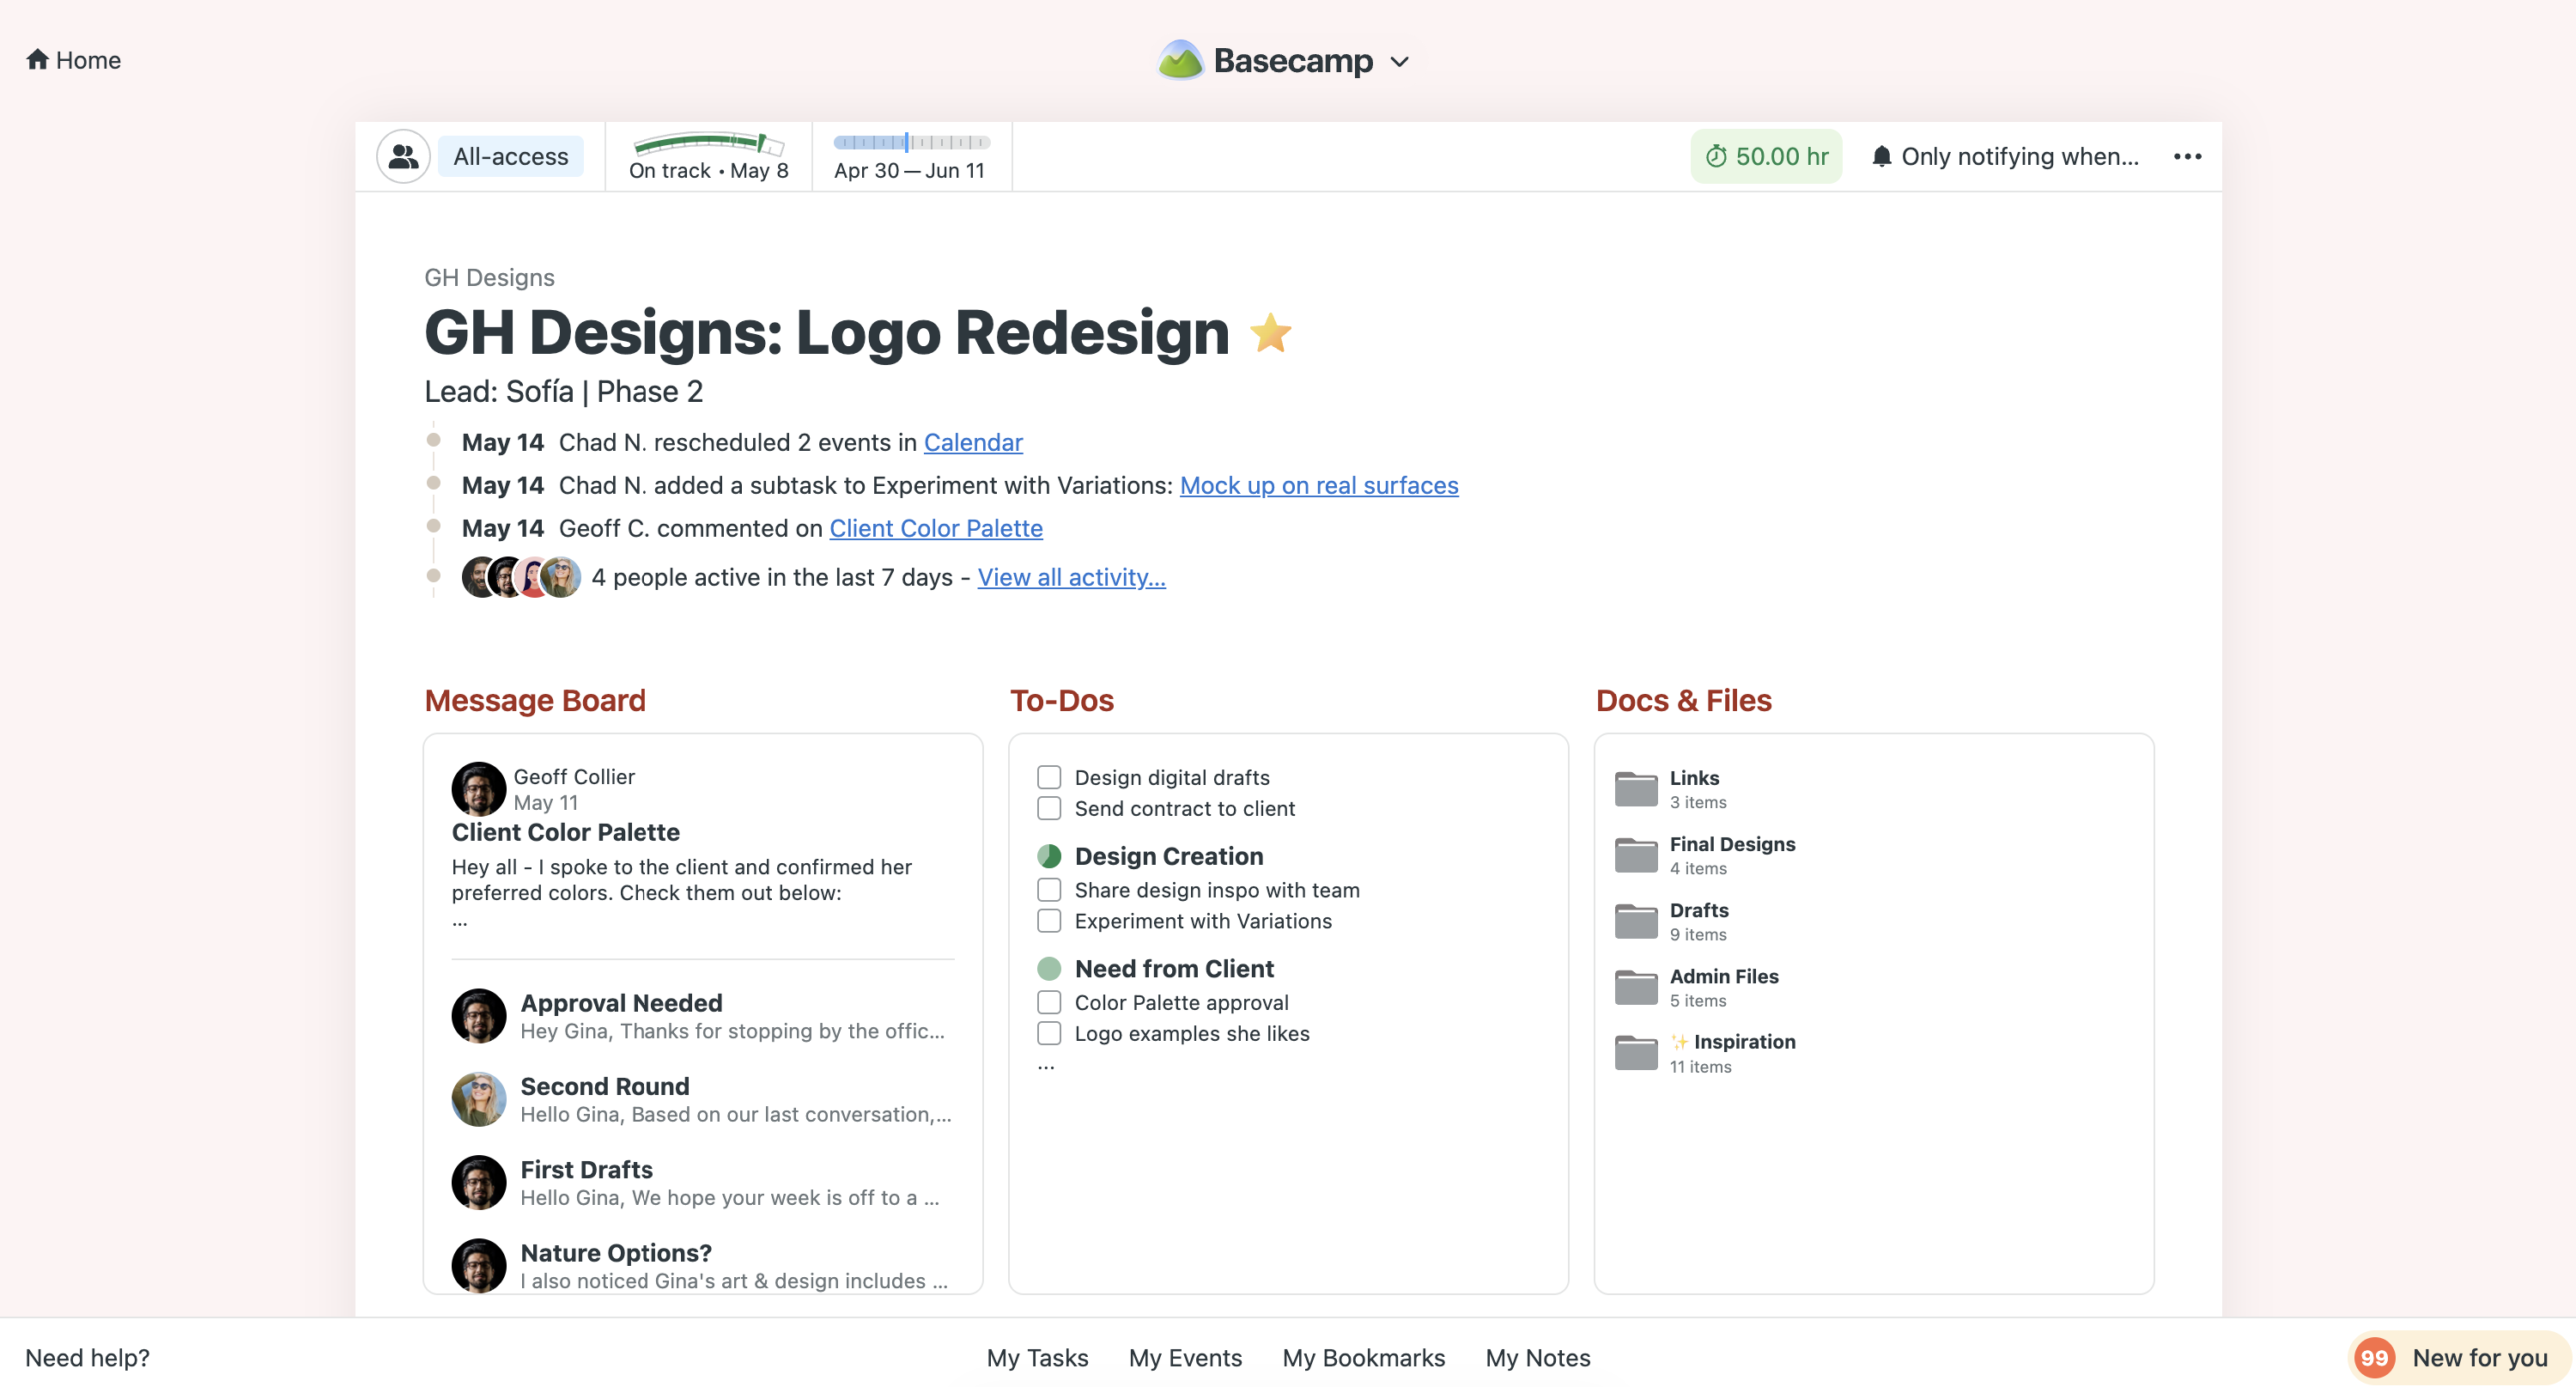
Task: Open the Admin Files folder icon
Action: coord(1636,987)
